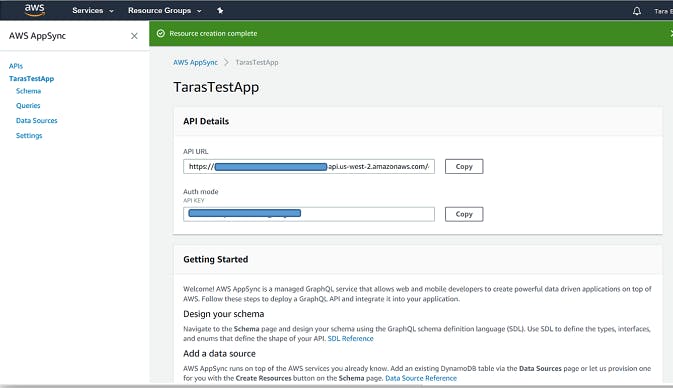Screen dimensions: 673x388
Task: Open the Data Sources page from the sidebar
Action: (x=36, y=121)
